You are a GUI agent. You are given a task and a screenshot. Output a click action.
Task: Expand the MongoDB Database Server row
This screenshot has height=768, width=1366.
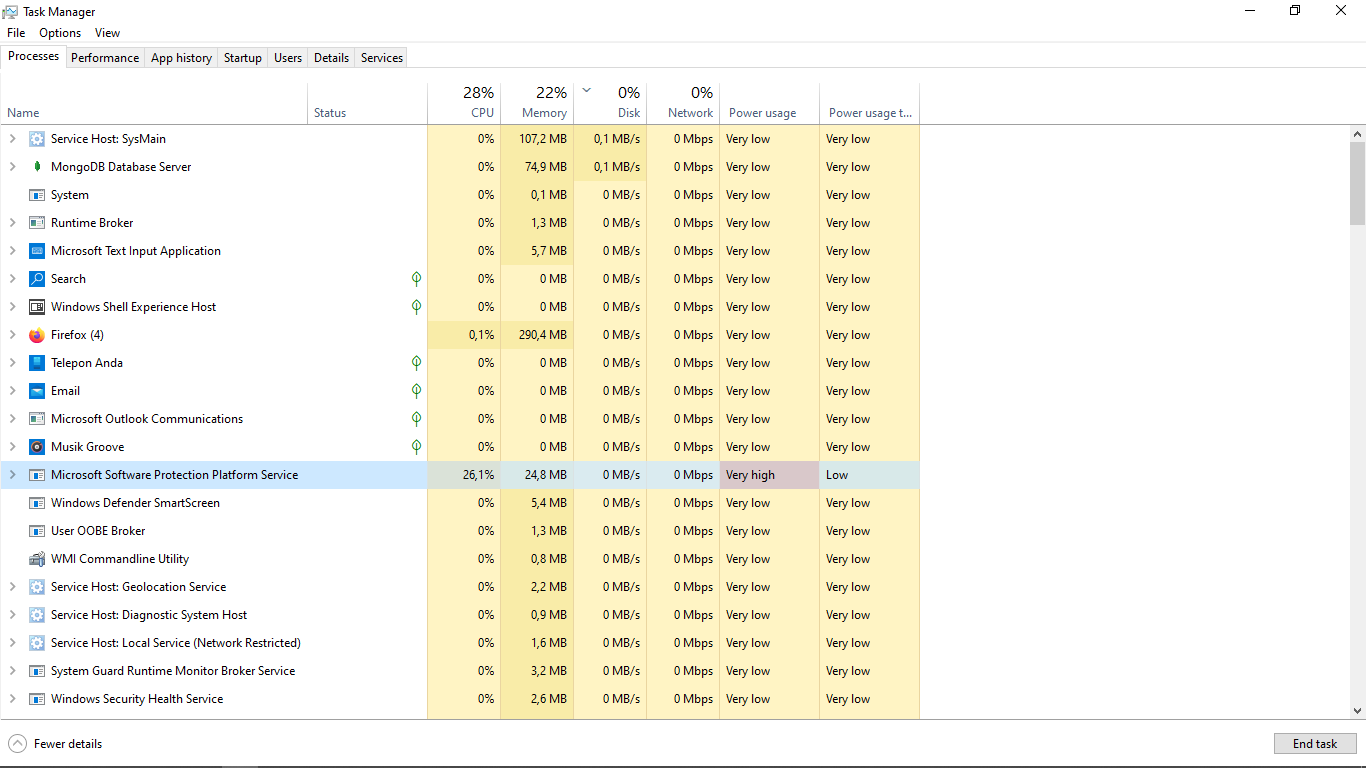(x=13, y=167)
